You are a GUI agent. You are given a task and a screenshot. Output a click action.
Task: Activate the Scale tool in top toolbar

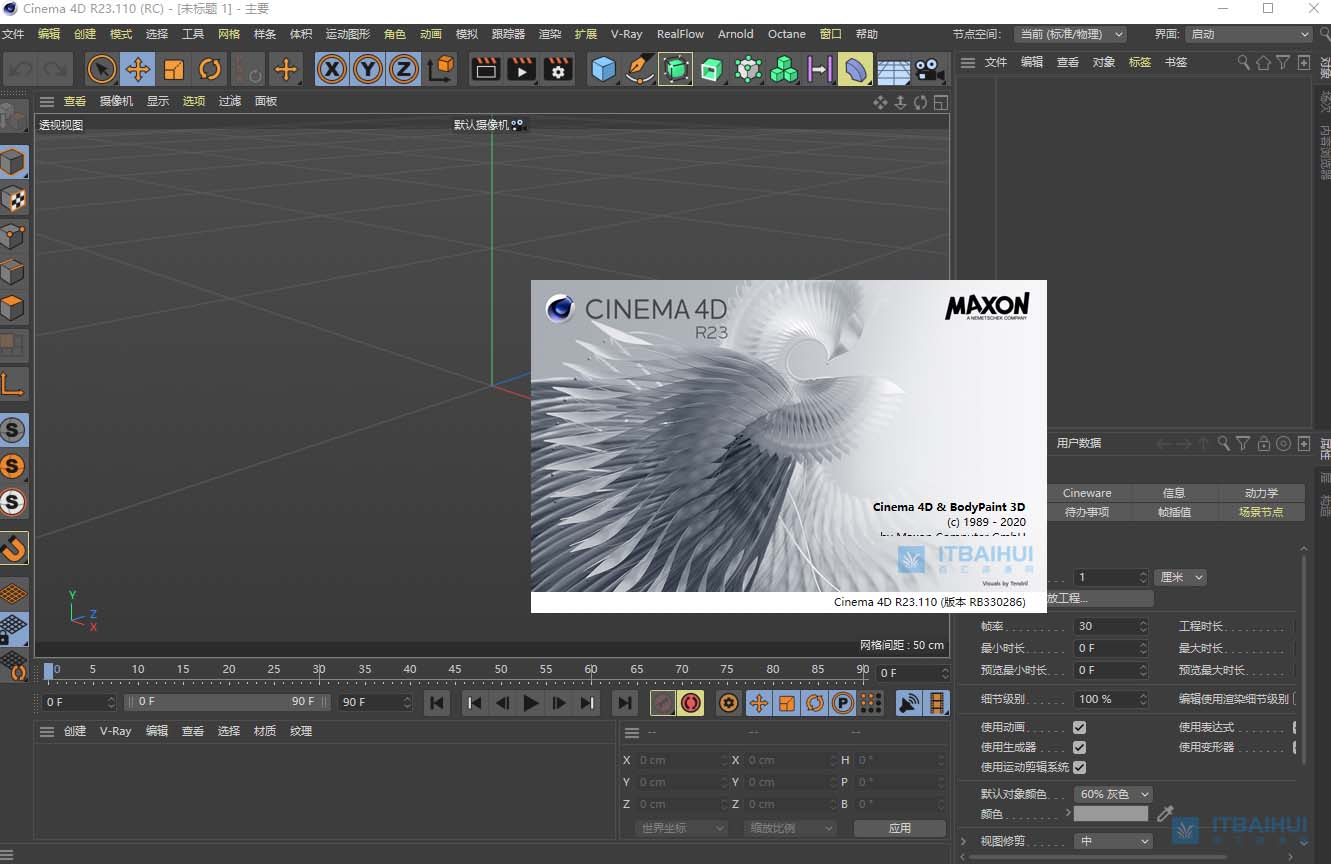pos(174,70)
